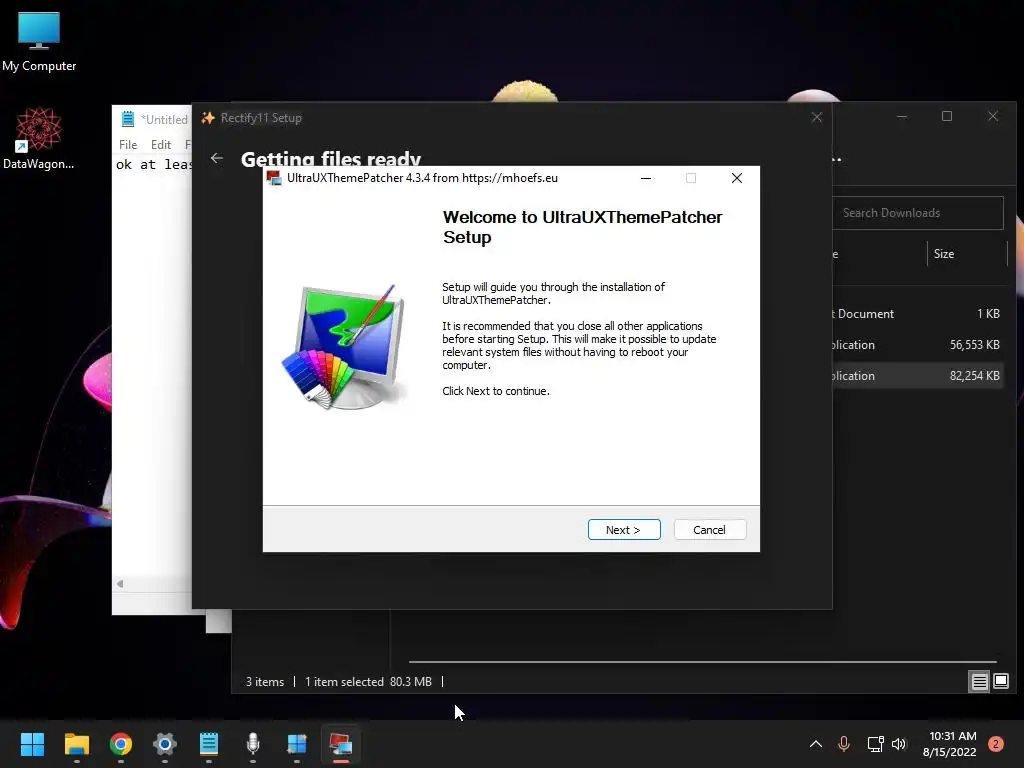
Task: Select the 1 KB Document file row
Action: click(918, 313)
